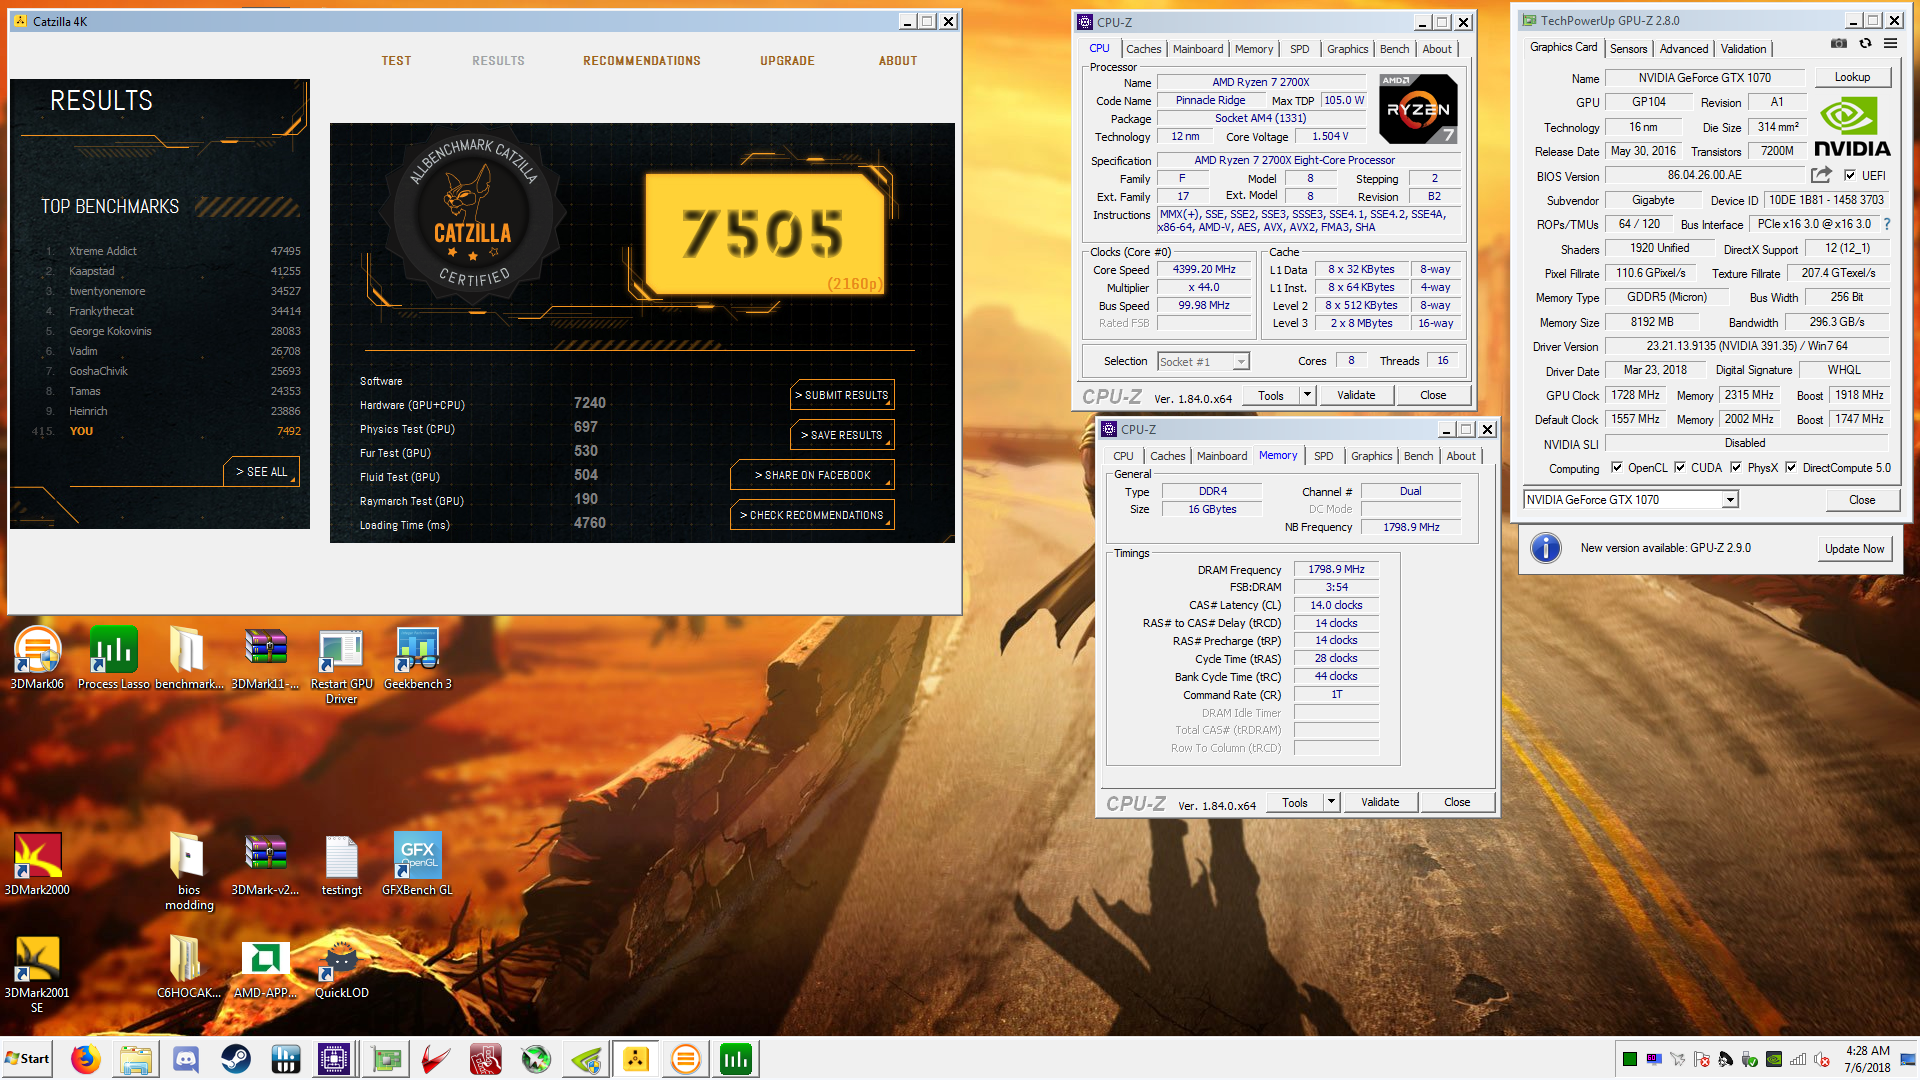Open the TEST menu in Catzilla
Viewport: 1920px width, 1080px height.
click(x=396, y=61)
